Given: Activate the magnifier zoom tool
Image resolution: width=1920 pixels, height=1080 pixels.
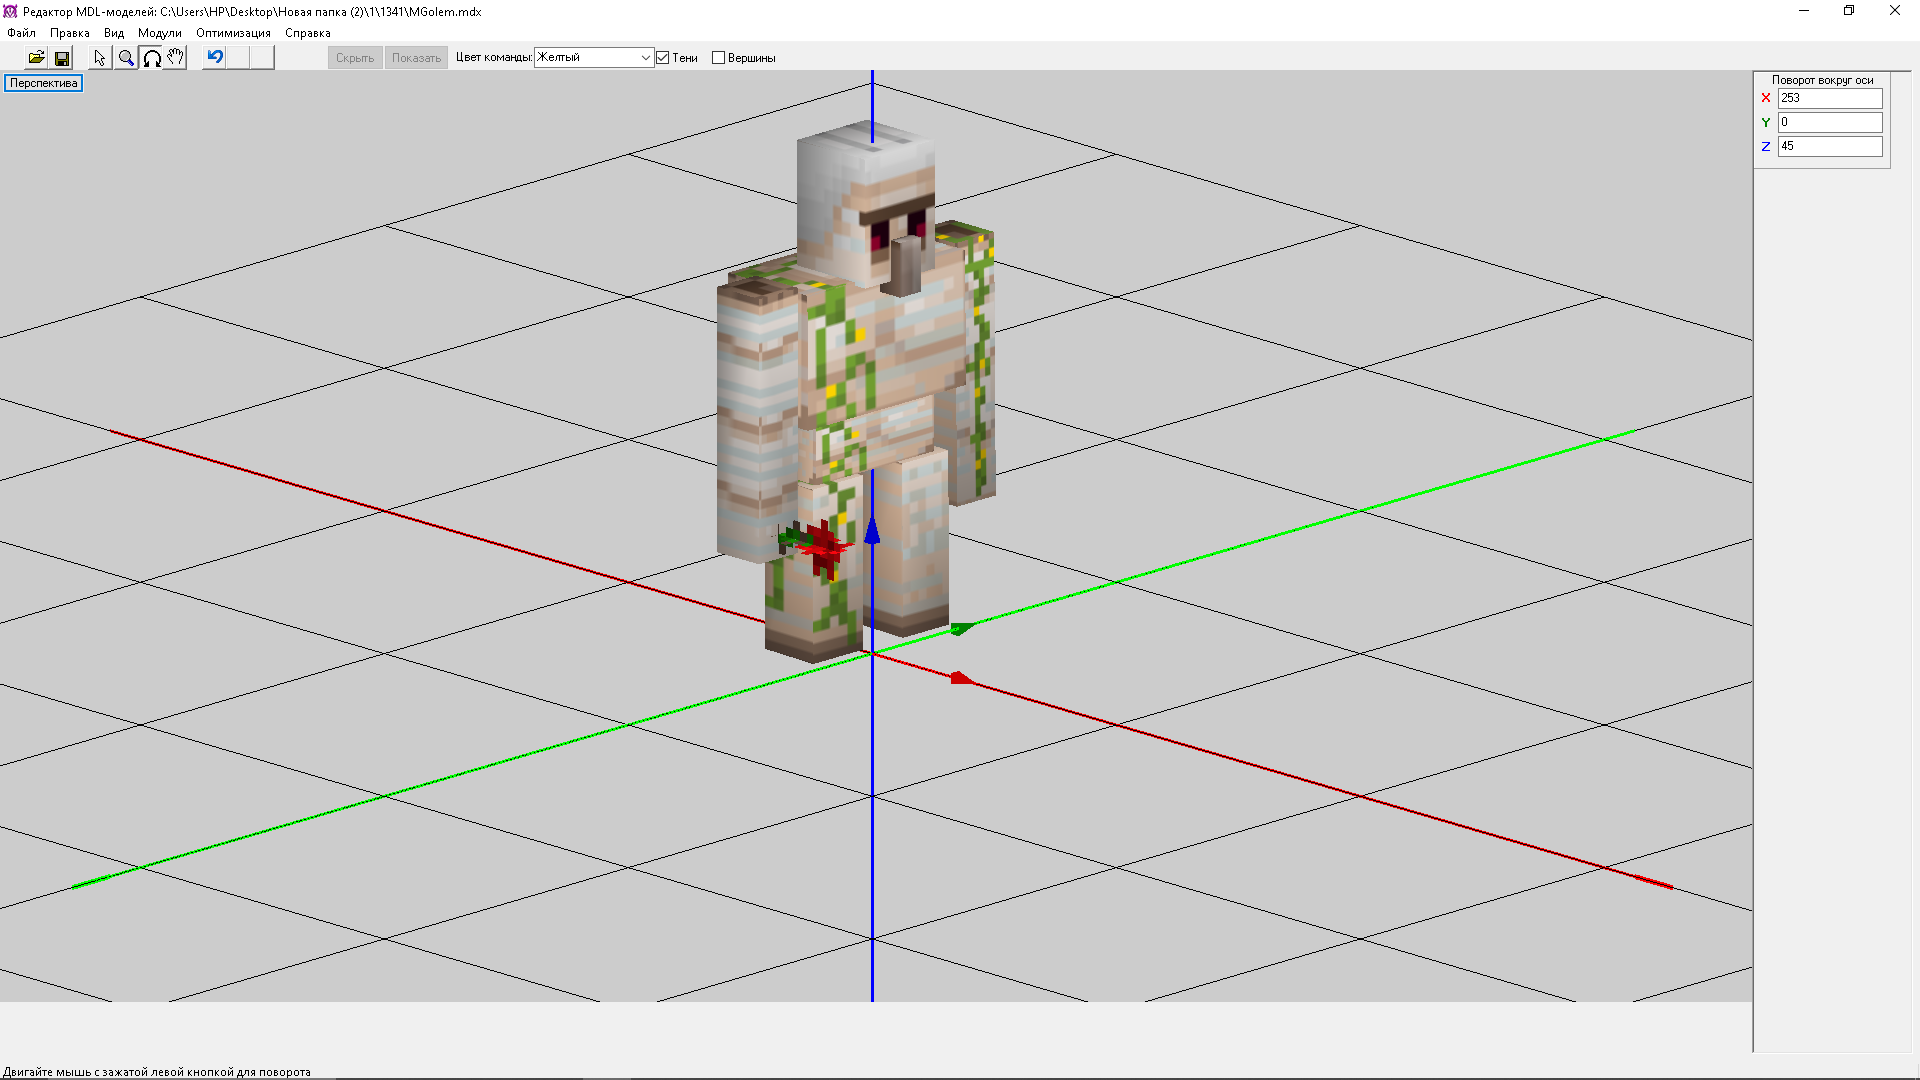Looking at the screenshot, I should [126, 58].
